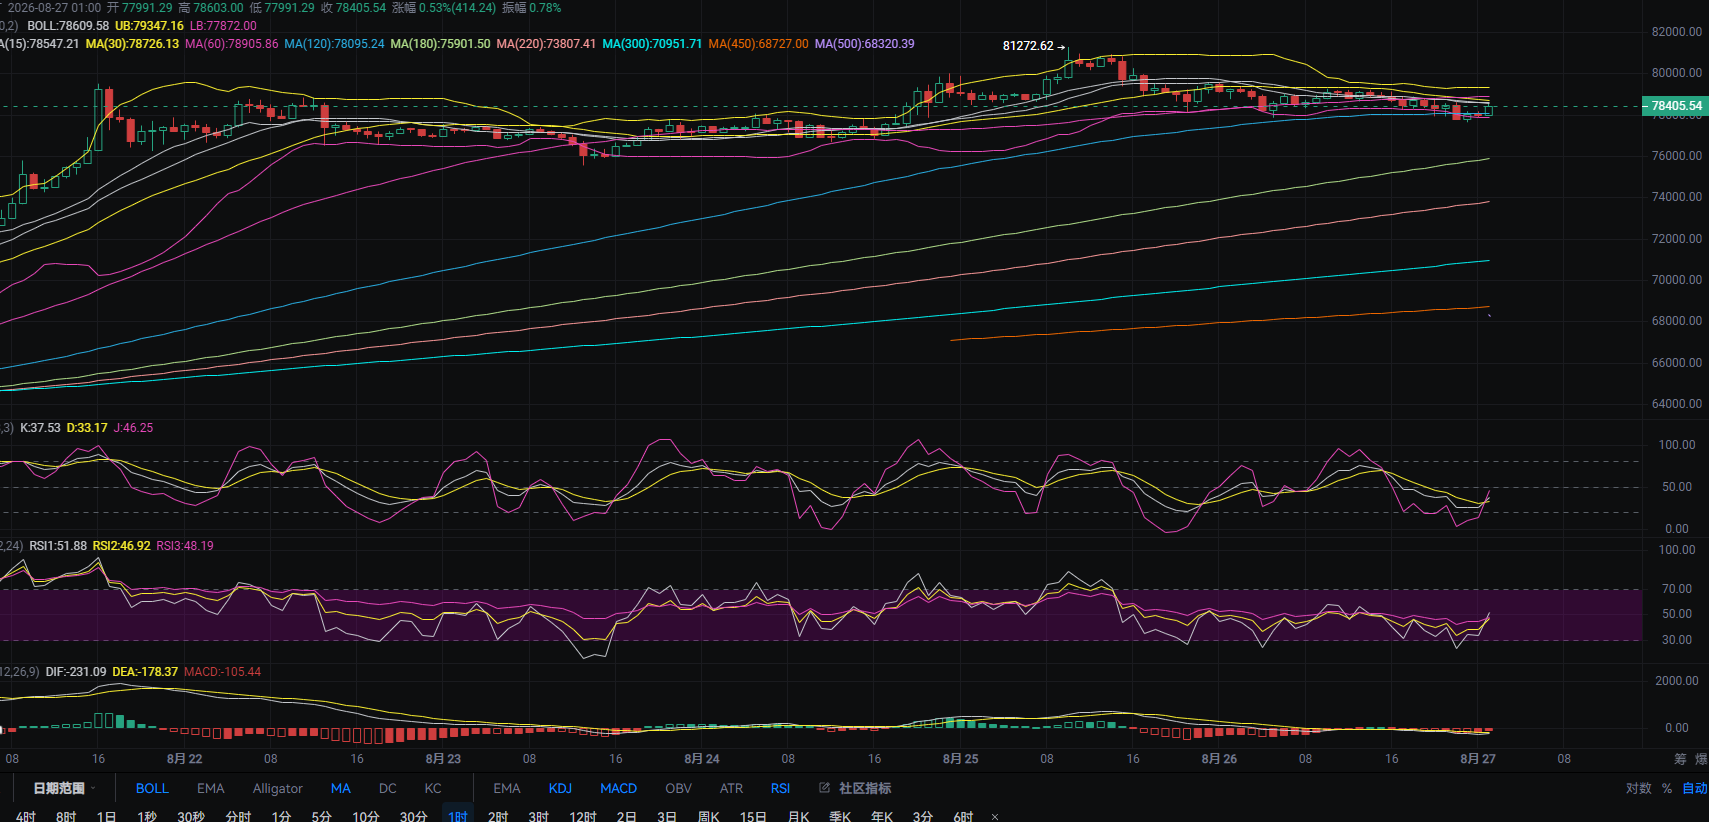Switch to the 15日 timeframe
Image resolution: width=1709 pixels, height=822 pixels.
753,816
